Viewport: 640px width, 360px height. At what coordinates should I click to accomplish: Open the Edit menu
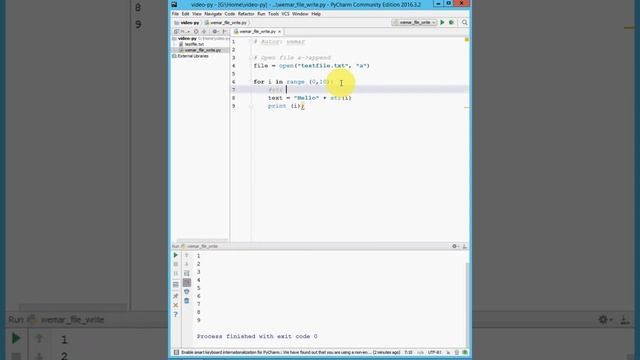click(x=185, y=14)
